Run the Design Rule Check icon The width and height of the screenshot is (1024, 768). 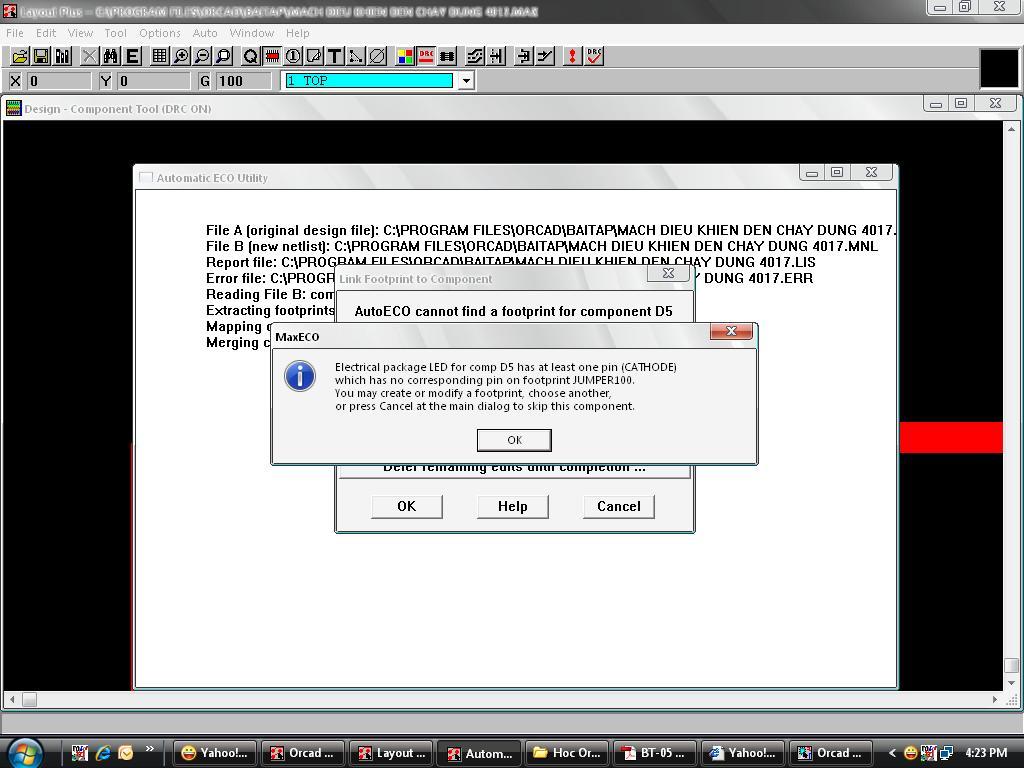tap(594, 56)
